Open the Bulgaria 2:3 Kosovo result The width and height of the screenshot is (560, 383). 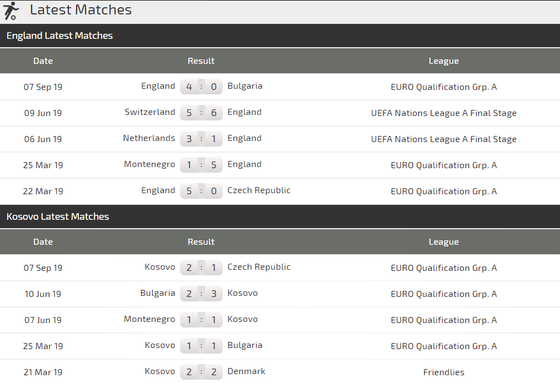[201, 293]
